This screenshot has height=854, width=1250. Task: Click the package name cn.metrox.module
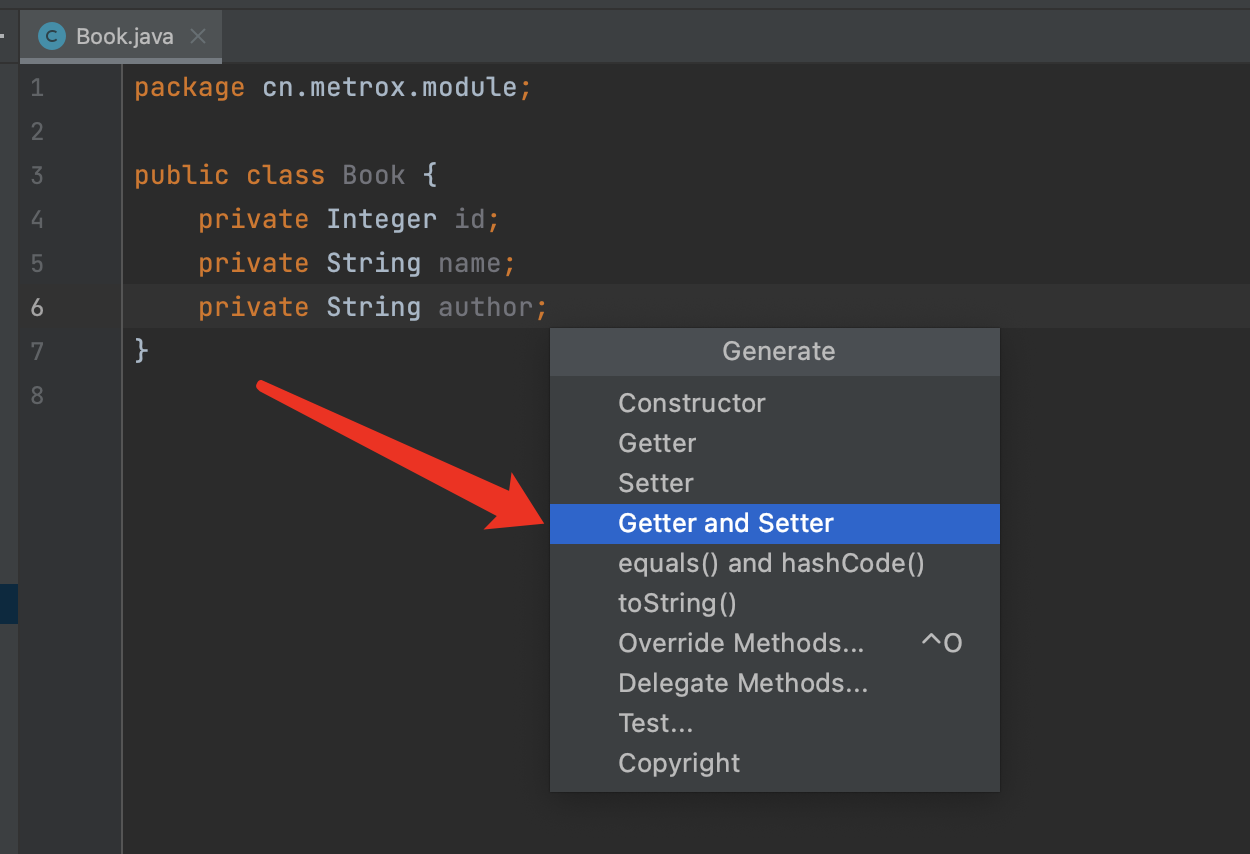(x=390, y=87)
